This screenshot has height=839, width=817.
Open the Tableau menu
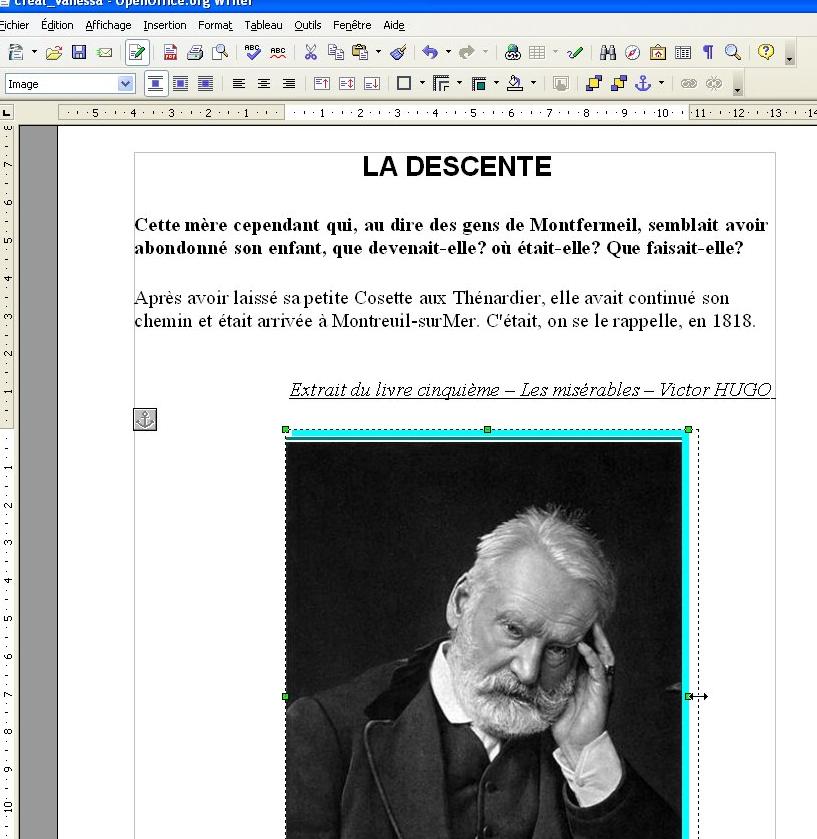[x=263, y=25]
